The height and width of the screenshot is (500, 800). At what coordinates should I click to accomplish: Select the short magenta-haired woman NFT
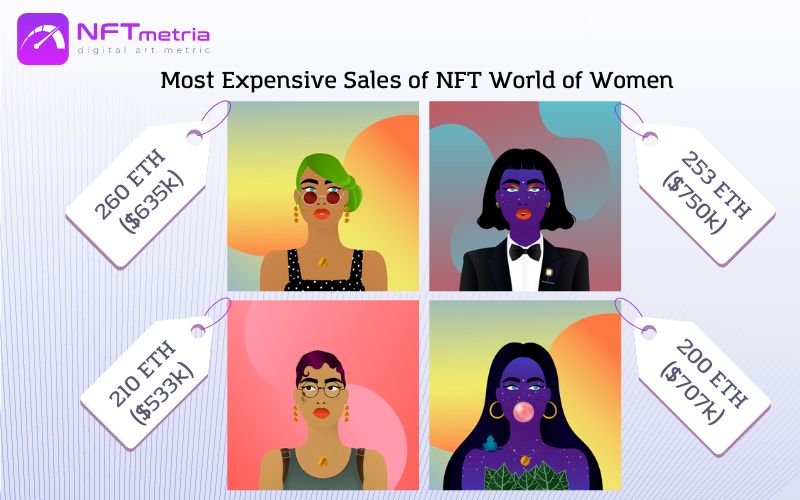[323, 395]
